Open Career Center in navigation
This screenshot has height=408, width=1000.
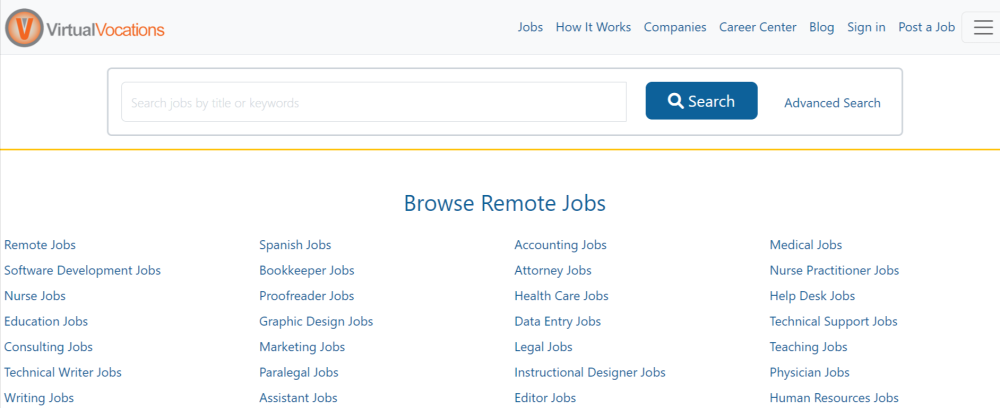(x=758, y=27)
